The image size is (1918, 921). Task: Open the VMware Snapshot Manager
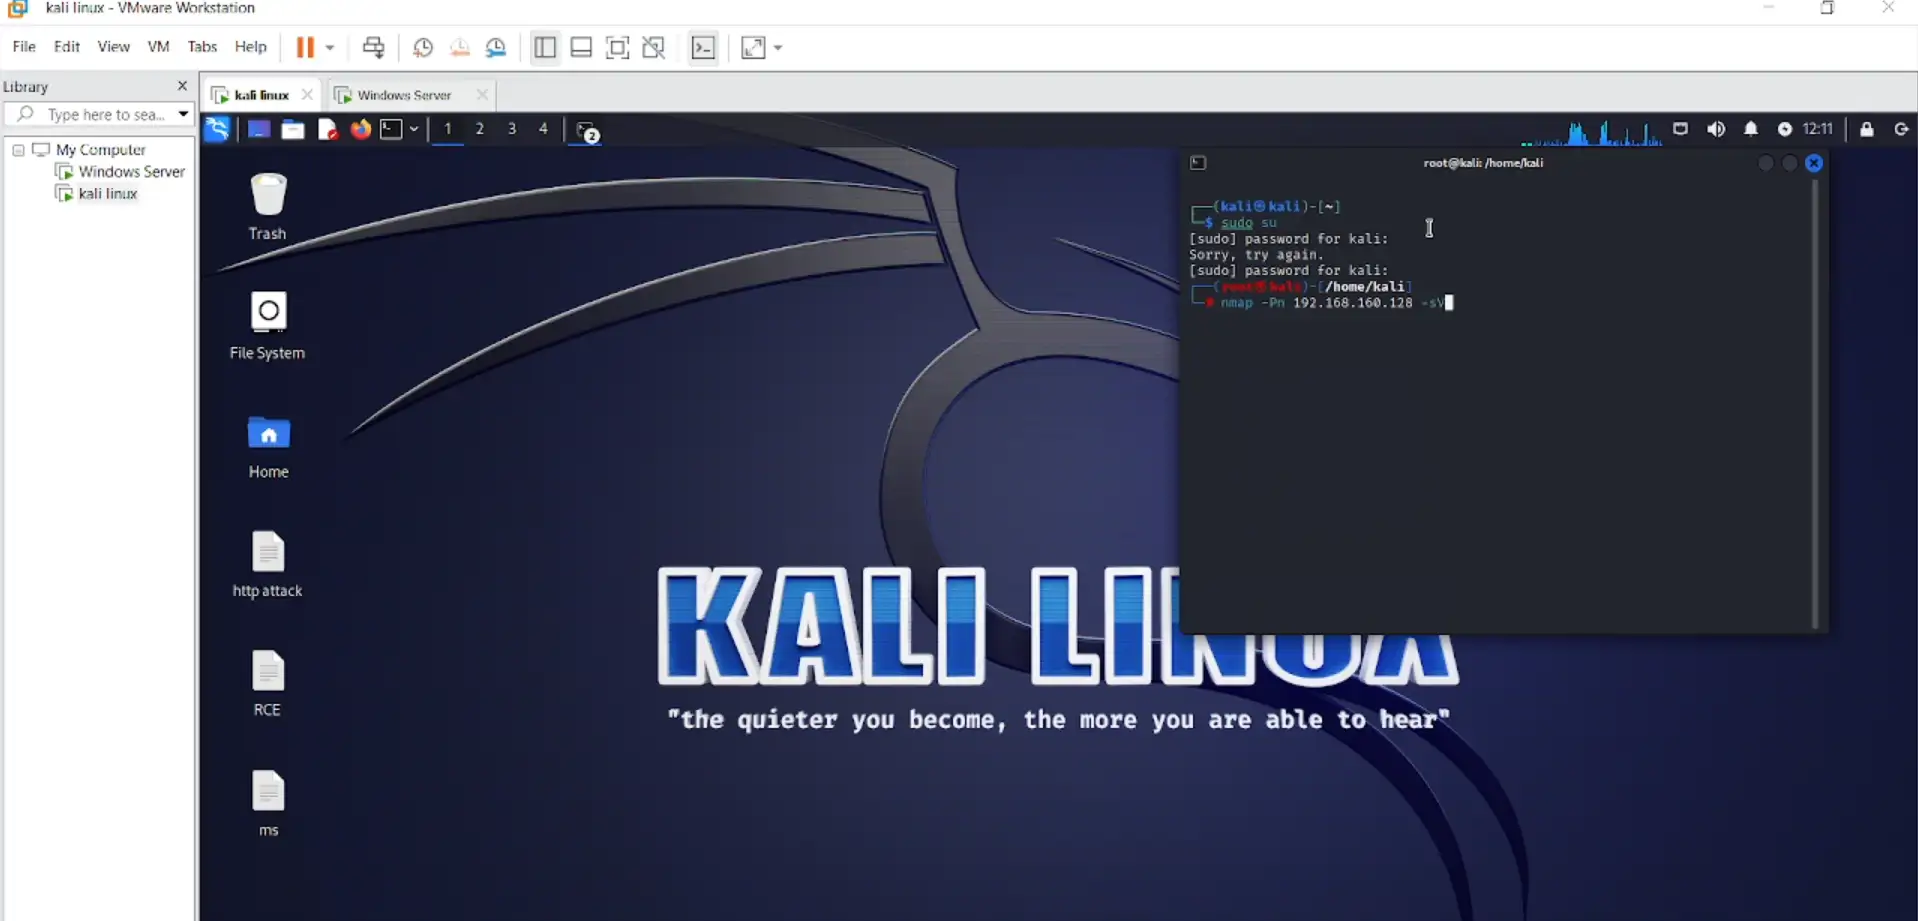[496, 47]
